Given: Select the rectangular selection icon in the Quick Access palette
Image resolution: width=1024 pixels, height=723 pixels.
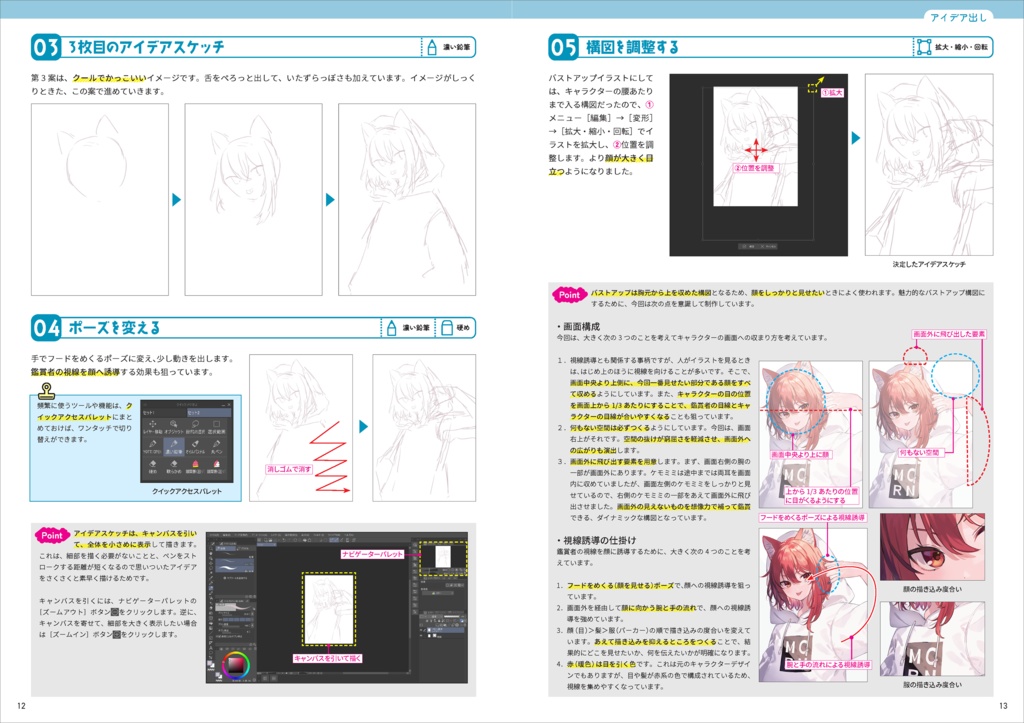Looking at the screenshot, I should point(217,426).
